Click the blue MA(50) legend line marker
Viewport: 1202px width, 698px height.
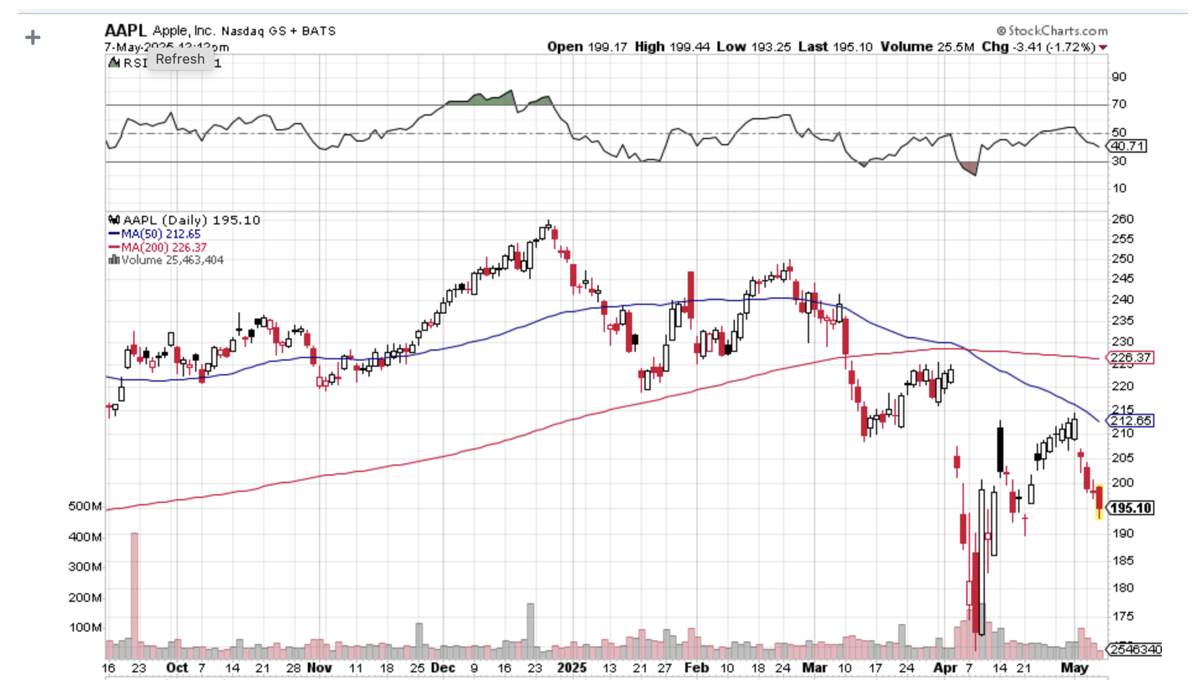(111, 234)
